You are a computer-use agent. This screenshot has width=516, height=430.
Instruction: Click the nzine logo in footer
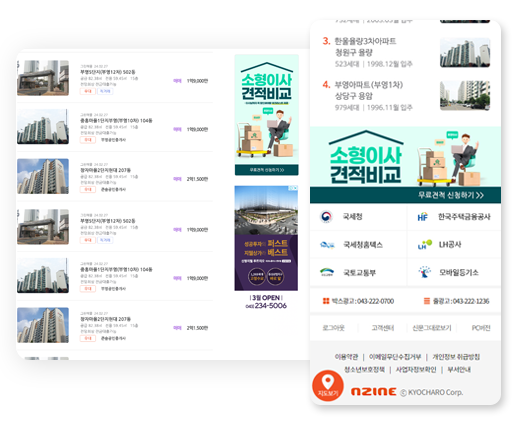373,392
